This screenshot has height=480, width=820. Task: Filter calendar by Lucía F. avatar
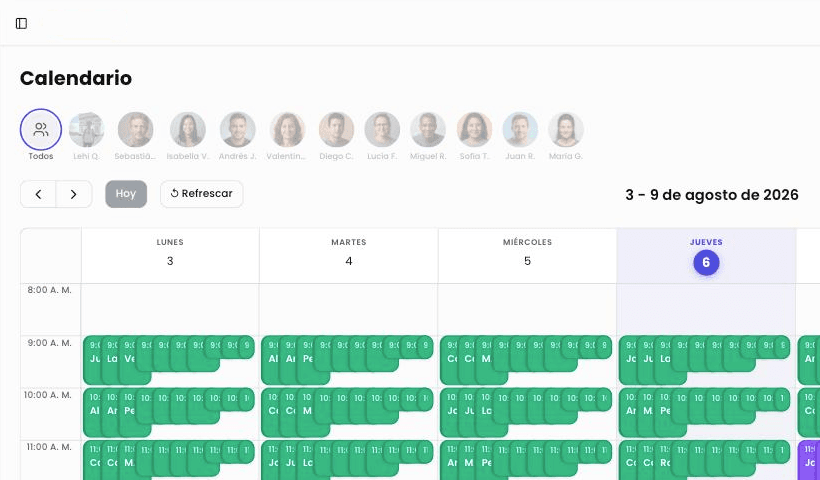coord(382,129)
